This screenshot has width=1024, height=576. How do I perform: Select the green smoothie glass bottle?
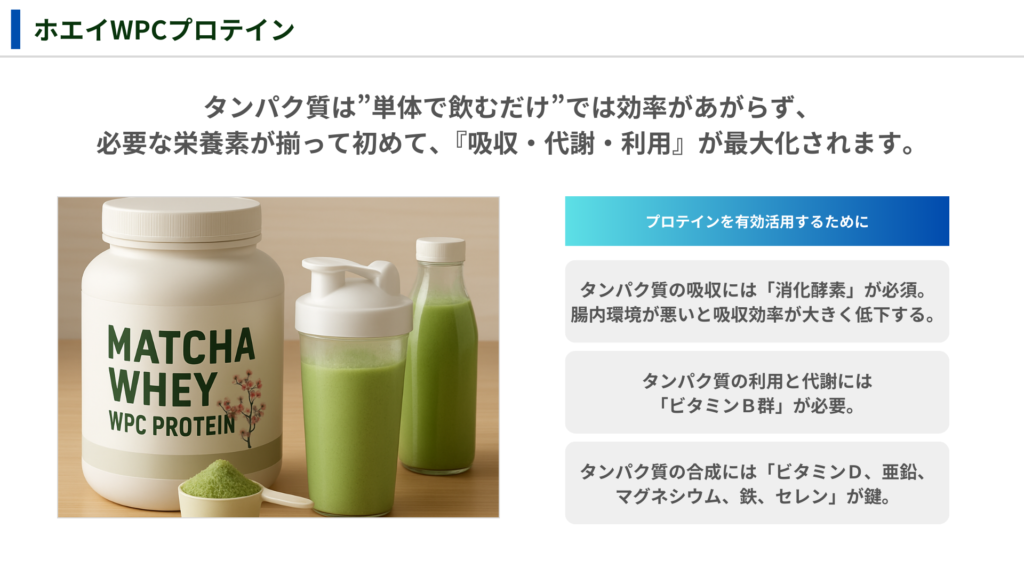click(439, 355)
